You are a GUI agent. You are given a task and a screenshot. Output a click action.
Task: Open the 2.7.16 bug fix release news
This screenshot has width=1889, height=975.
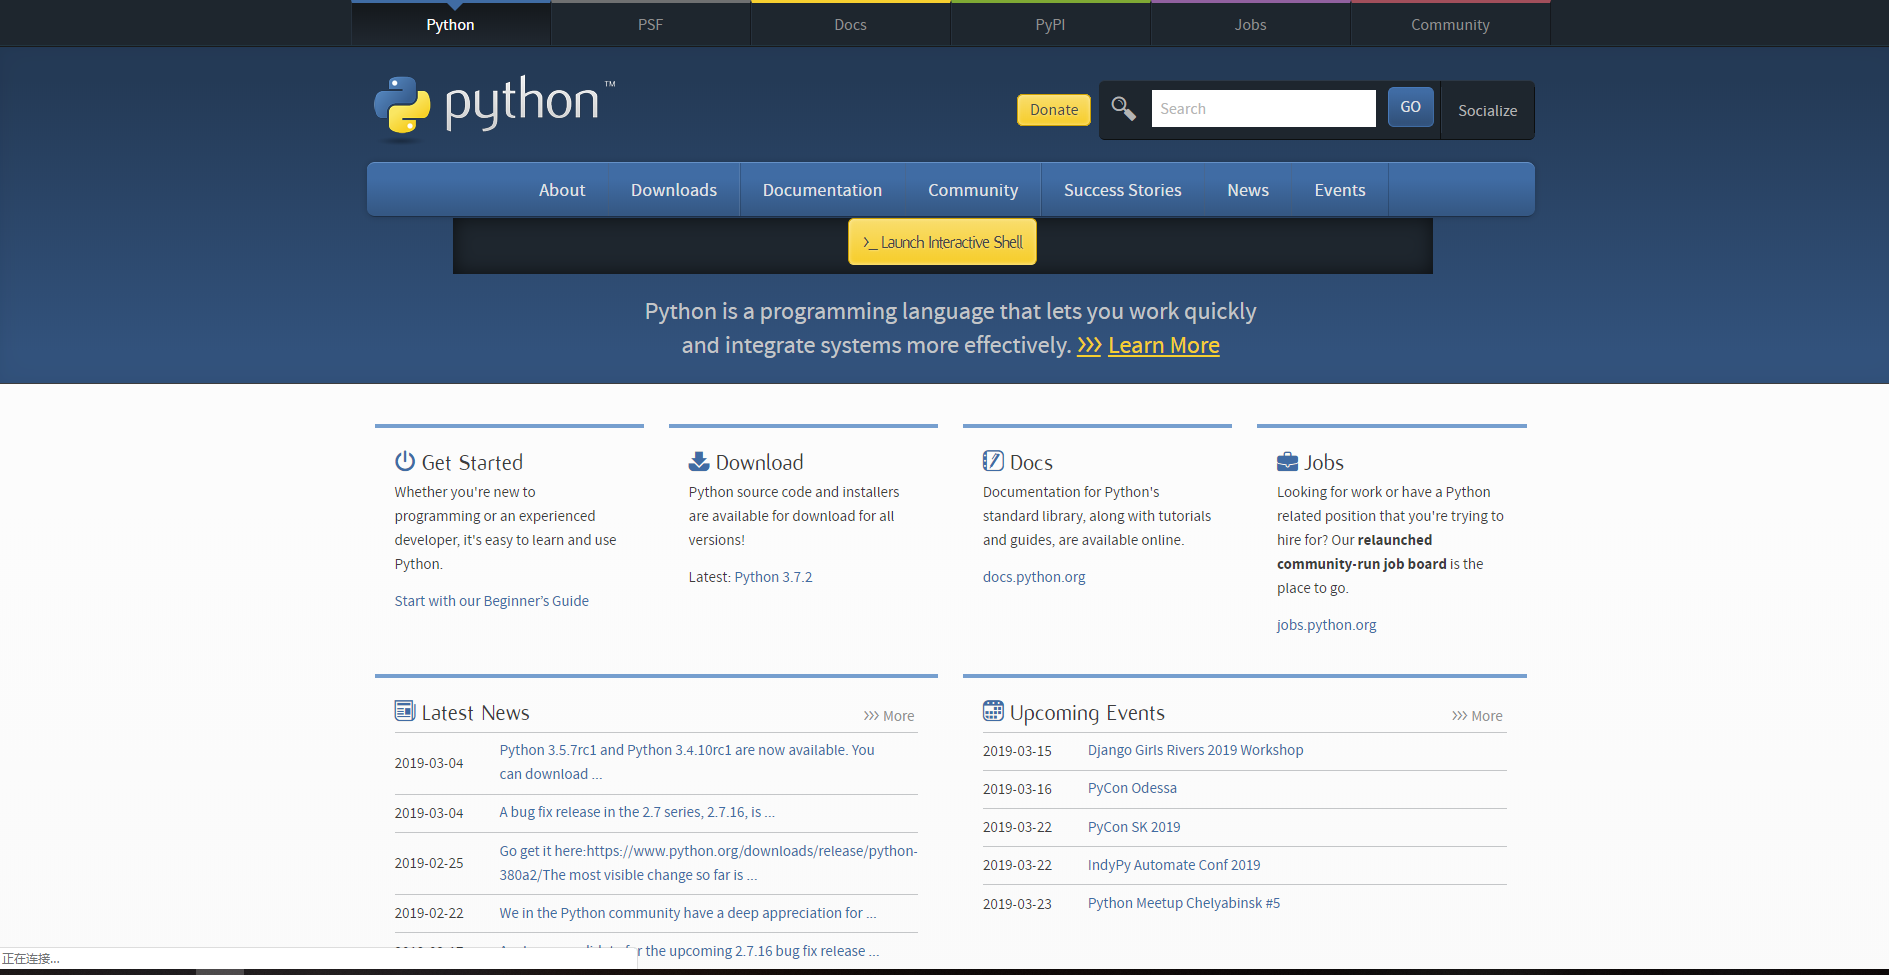point(637,812)
